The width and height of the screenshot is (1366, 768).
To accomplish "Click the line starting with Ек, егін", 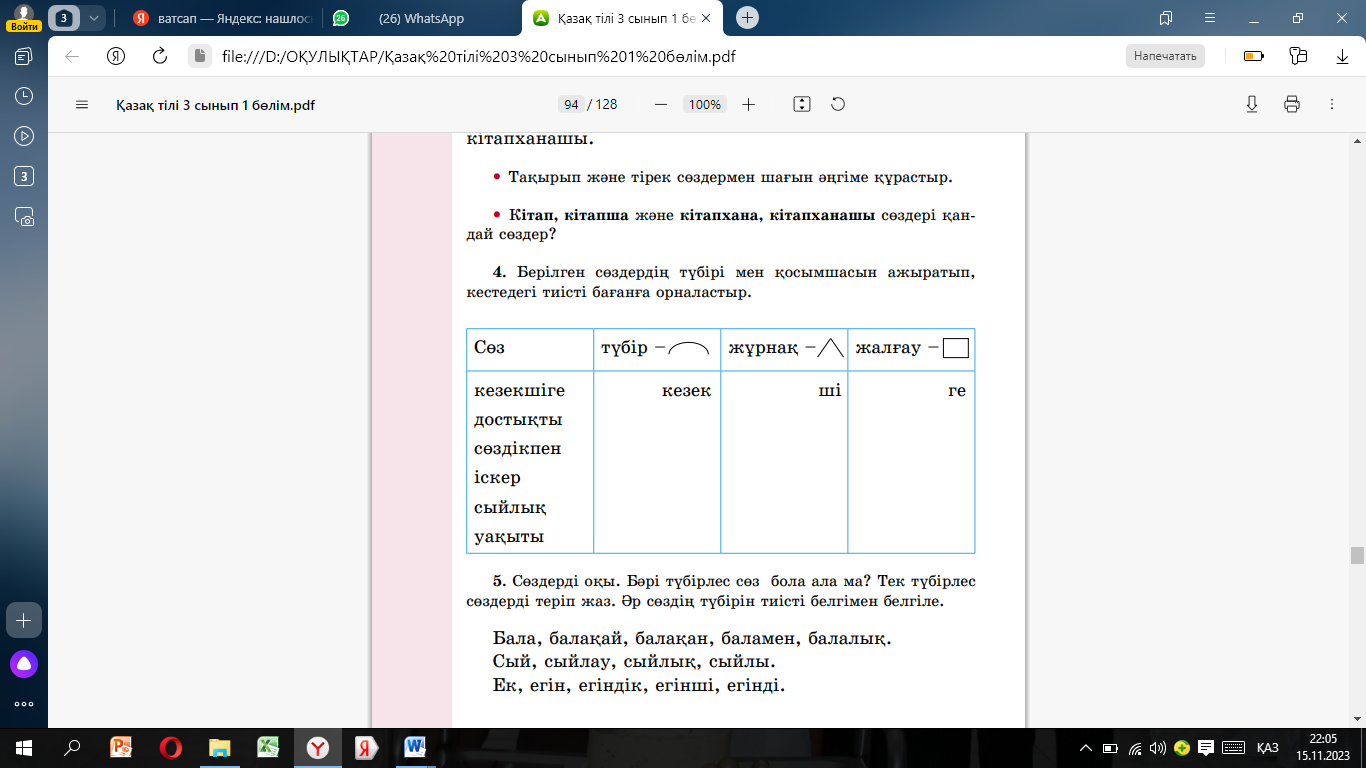I will pos(639,686).
